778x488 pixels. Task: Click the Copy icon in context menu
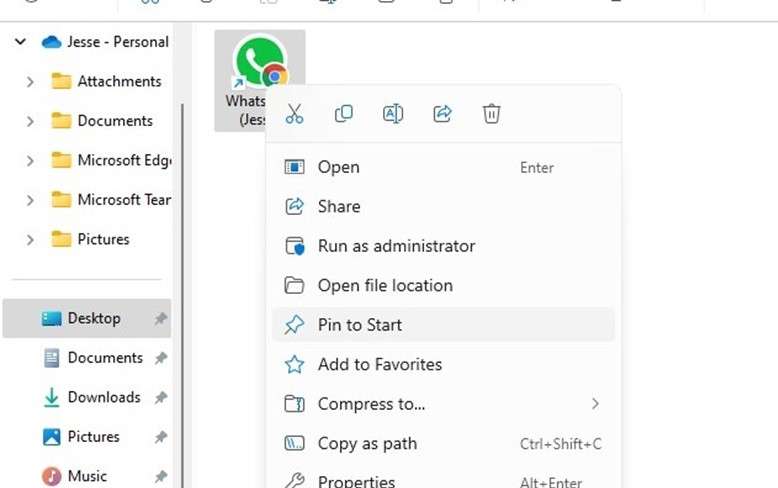[343, 114]
